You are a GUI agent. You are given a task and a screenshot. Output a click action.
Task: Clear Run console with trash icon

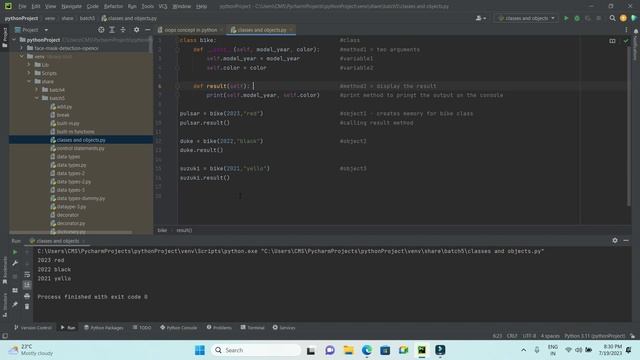(x=27, y=307)
